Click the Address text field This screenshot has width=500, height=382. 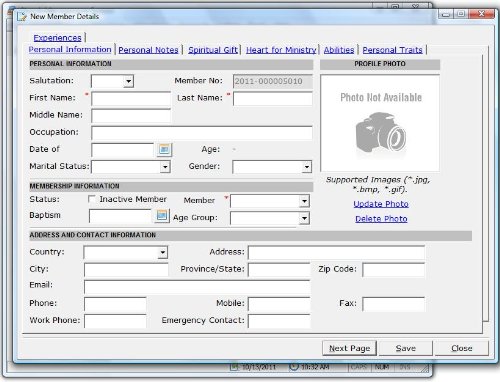tap(336, 252)
